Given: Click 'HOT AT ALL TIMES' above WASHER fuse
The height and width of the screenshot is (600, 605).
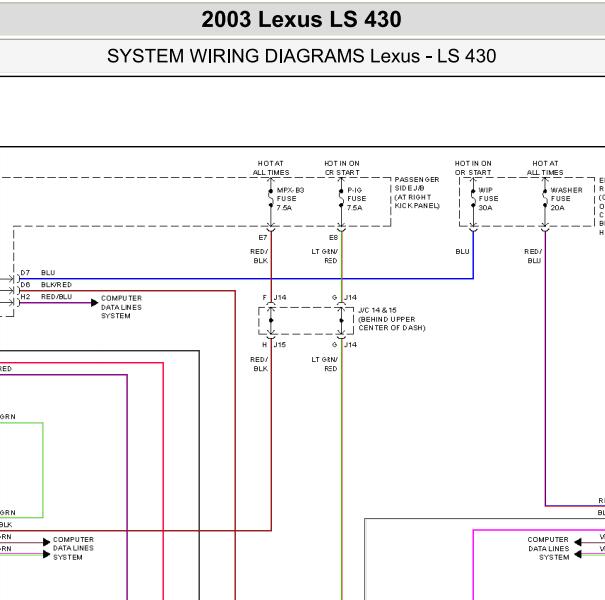Looking at the screenshot, I should pos(545,168).
